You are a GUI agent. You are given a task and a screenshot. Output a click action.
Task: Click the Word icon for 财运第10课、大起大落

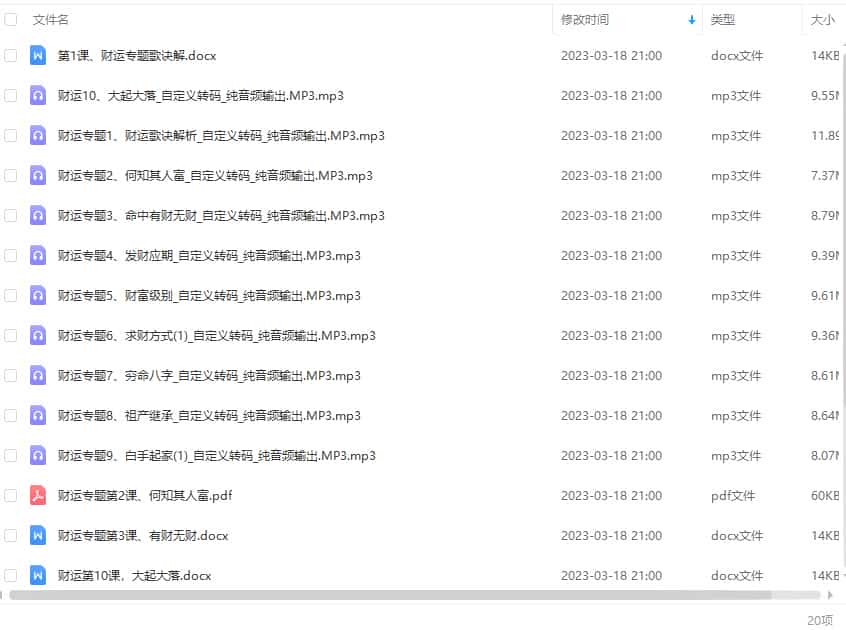[x=38, y=575]
